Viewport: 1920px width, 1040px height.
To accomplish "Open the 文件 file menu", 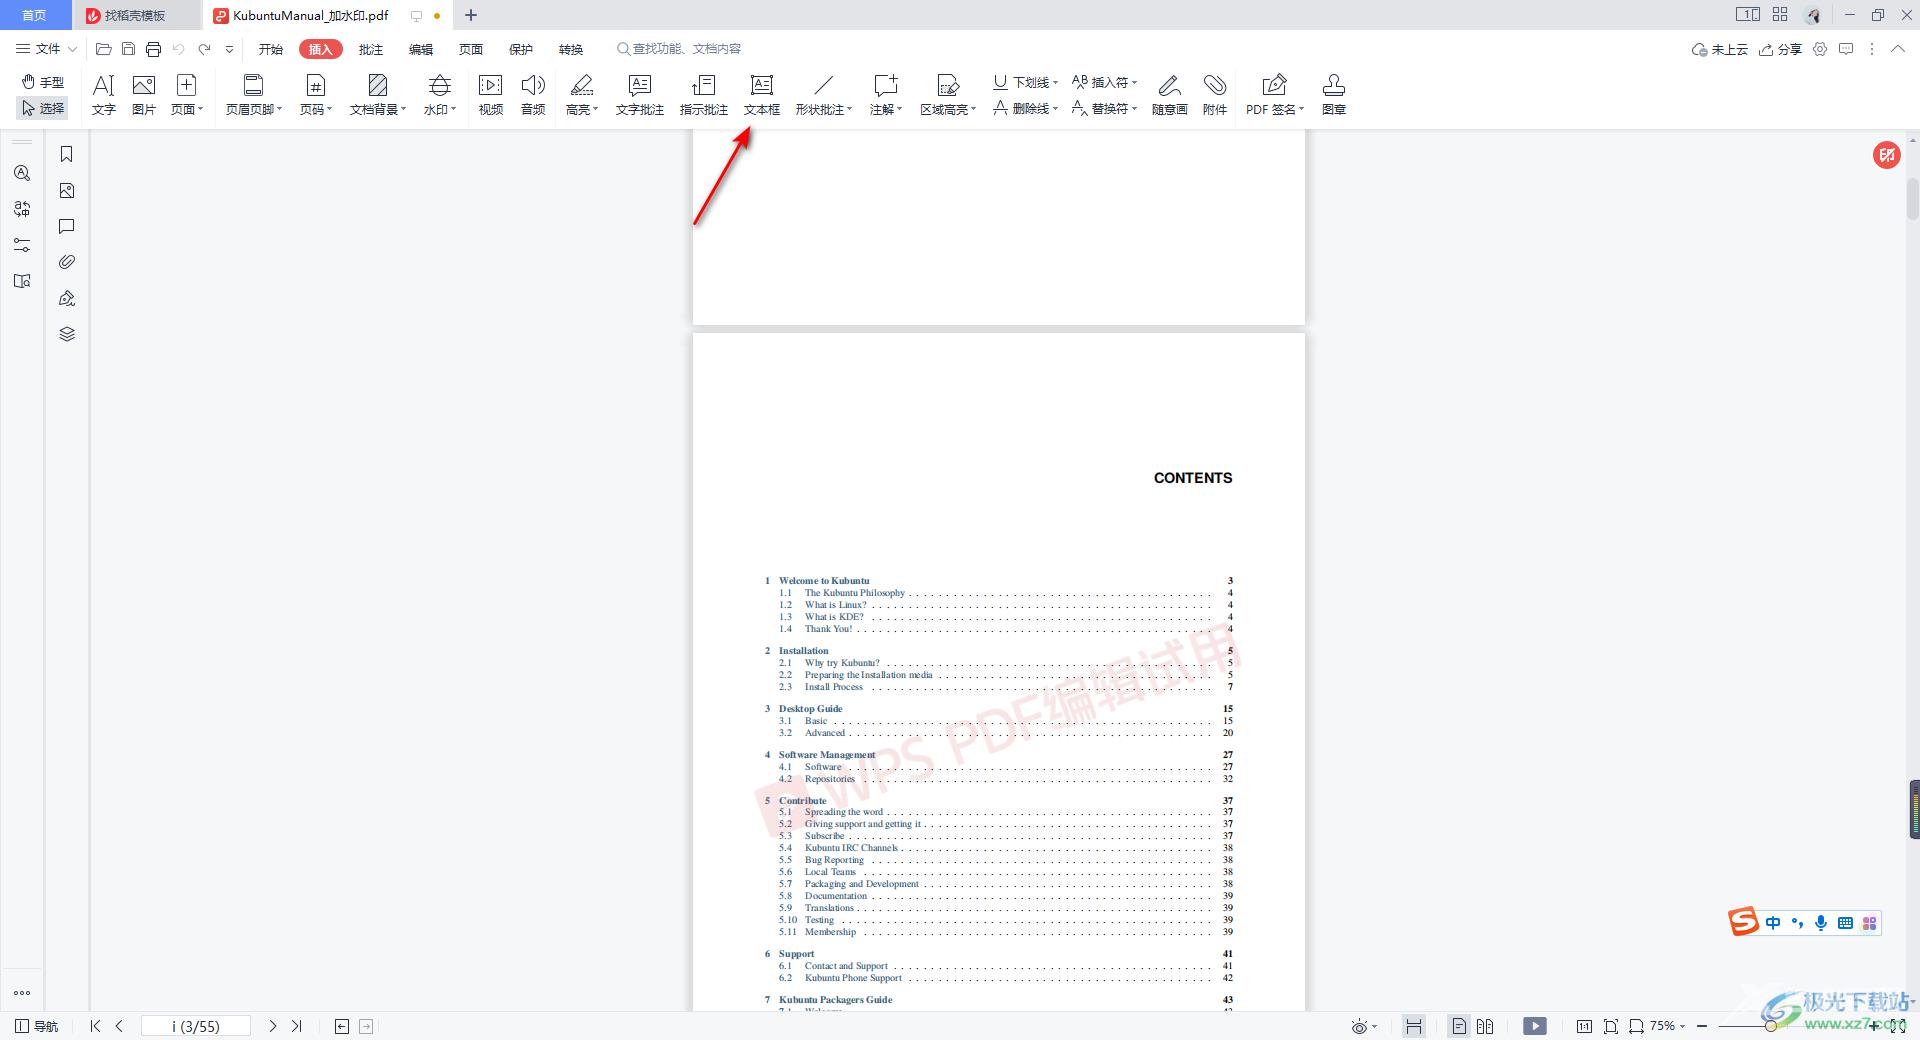I will 46,49.
